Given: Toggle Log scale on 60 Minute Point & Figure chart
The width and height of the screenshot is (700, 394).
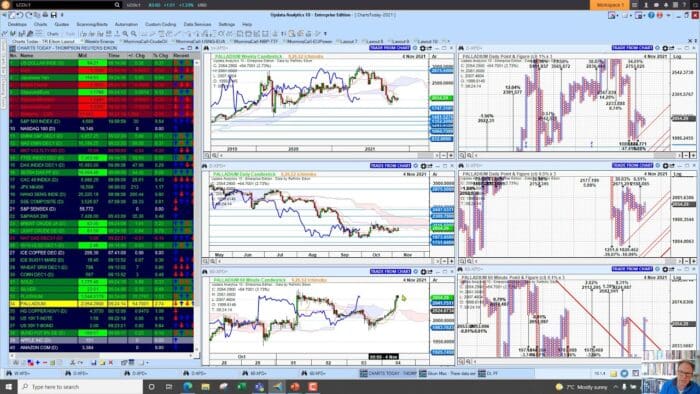Looking at the screenshot, I should coord(677,278).
